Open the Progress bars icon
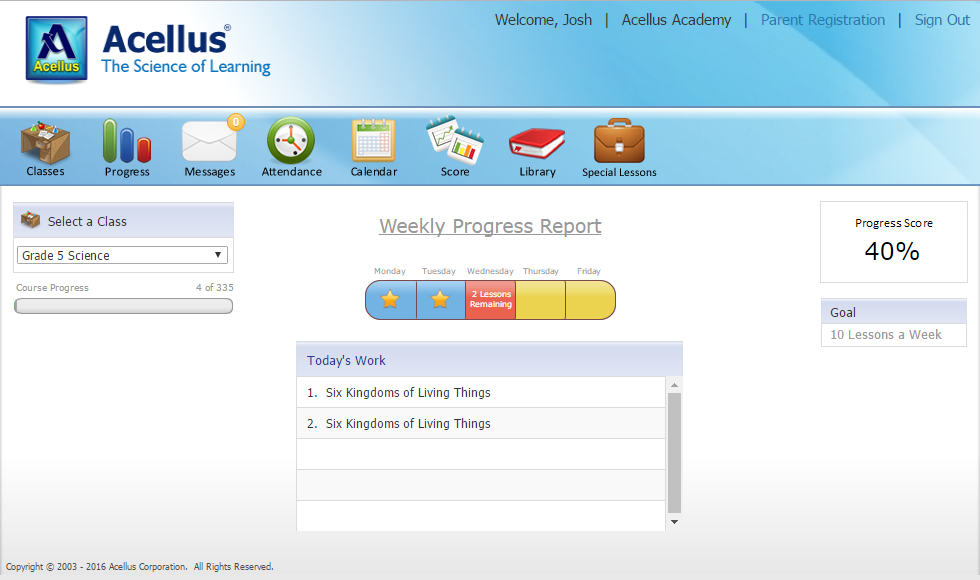Viewport: 980px width, 580px height. [127, 143]
